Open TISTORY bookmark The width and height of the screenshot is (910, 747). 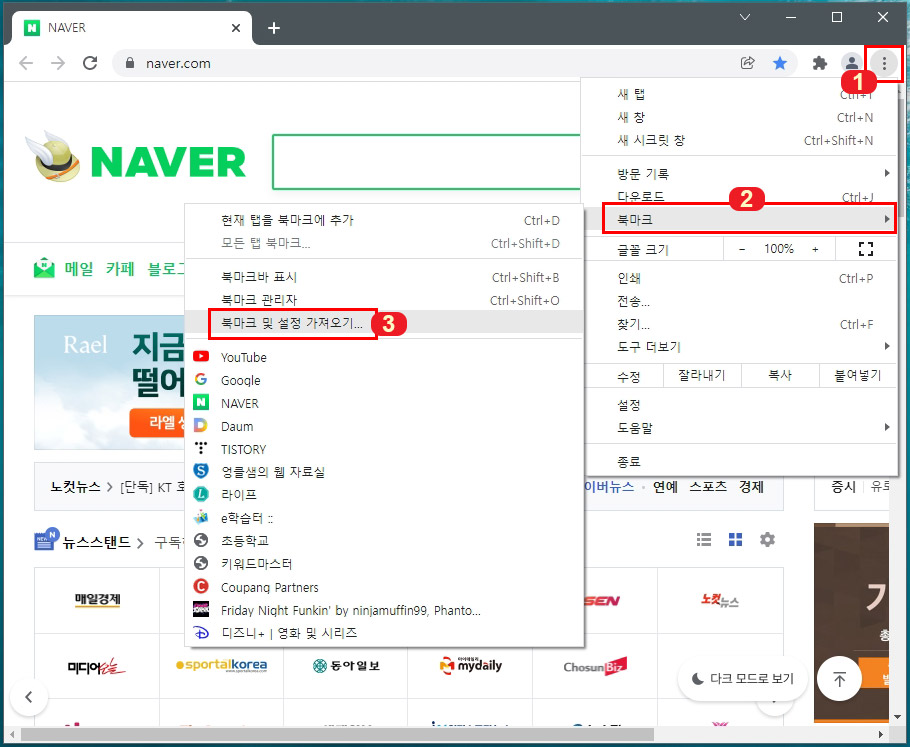click(383, 449)
